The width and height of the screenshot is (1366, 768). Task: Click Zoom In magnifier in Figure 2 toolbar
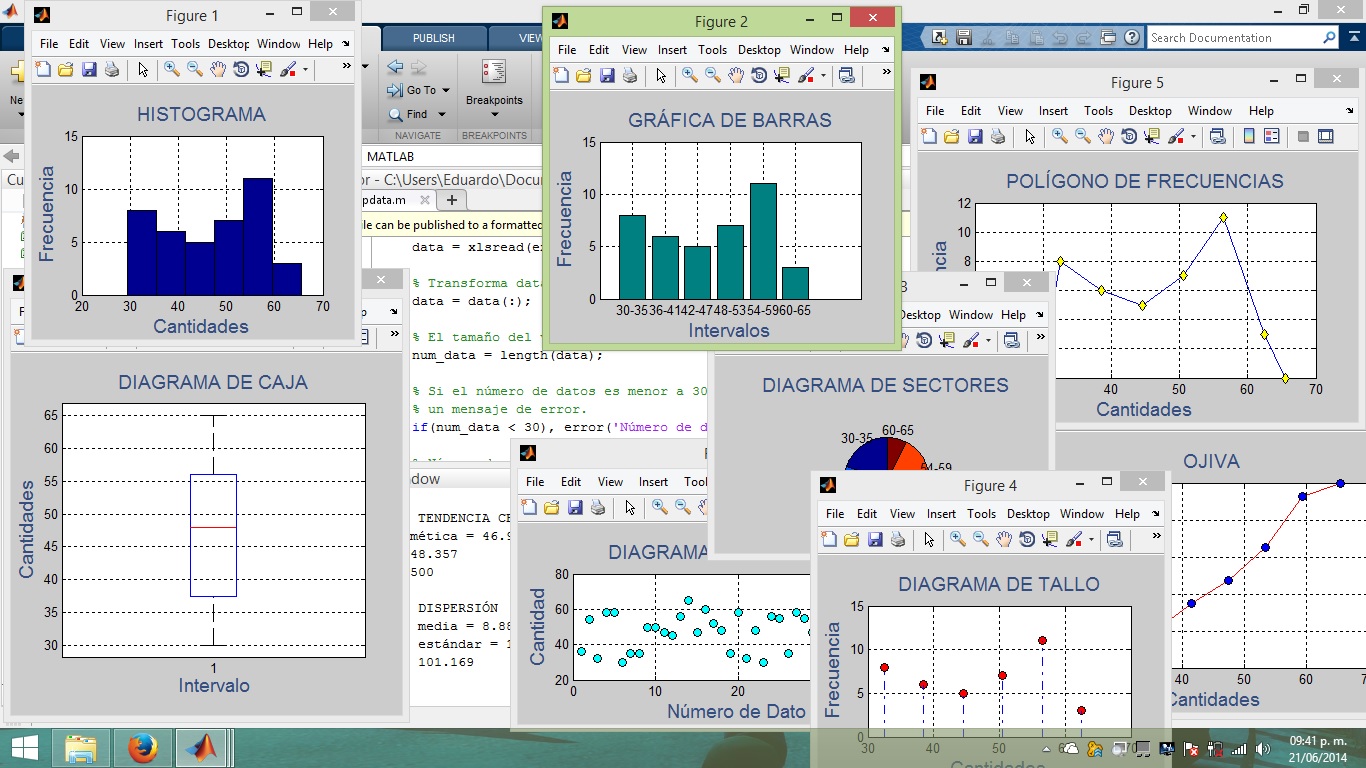tap(690, 76)
